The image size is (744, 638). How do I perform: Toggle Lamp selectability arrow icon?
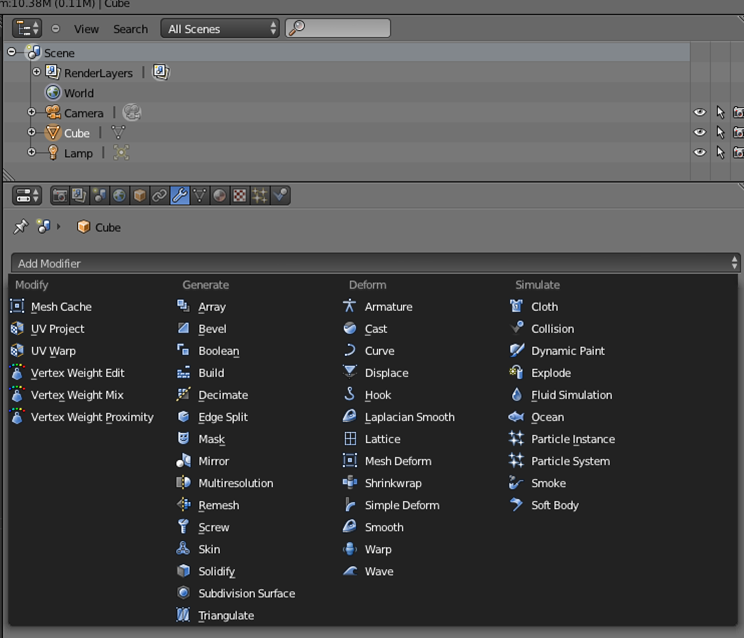[x=720, y=153]
